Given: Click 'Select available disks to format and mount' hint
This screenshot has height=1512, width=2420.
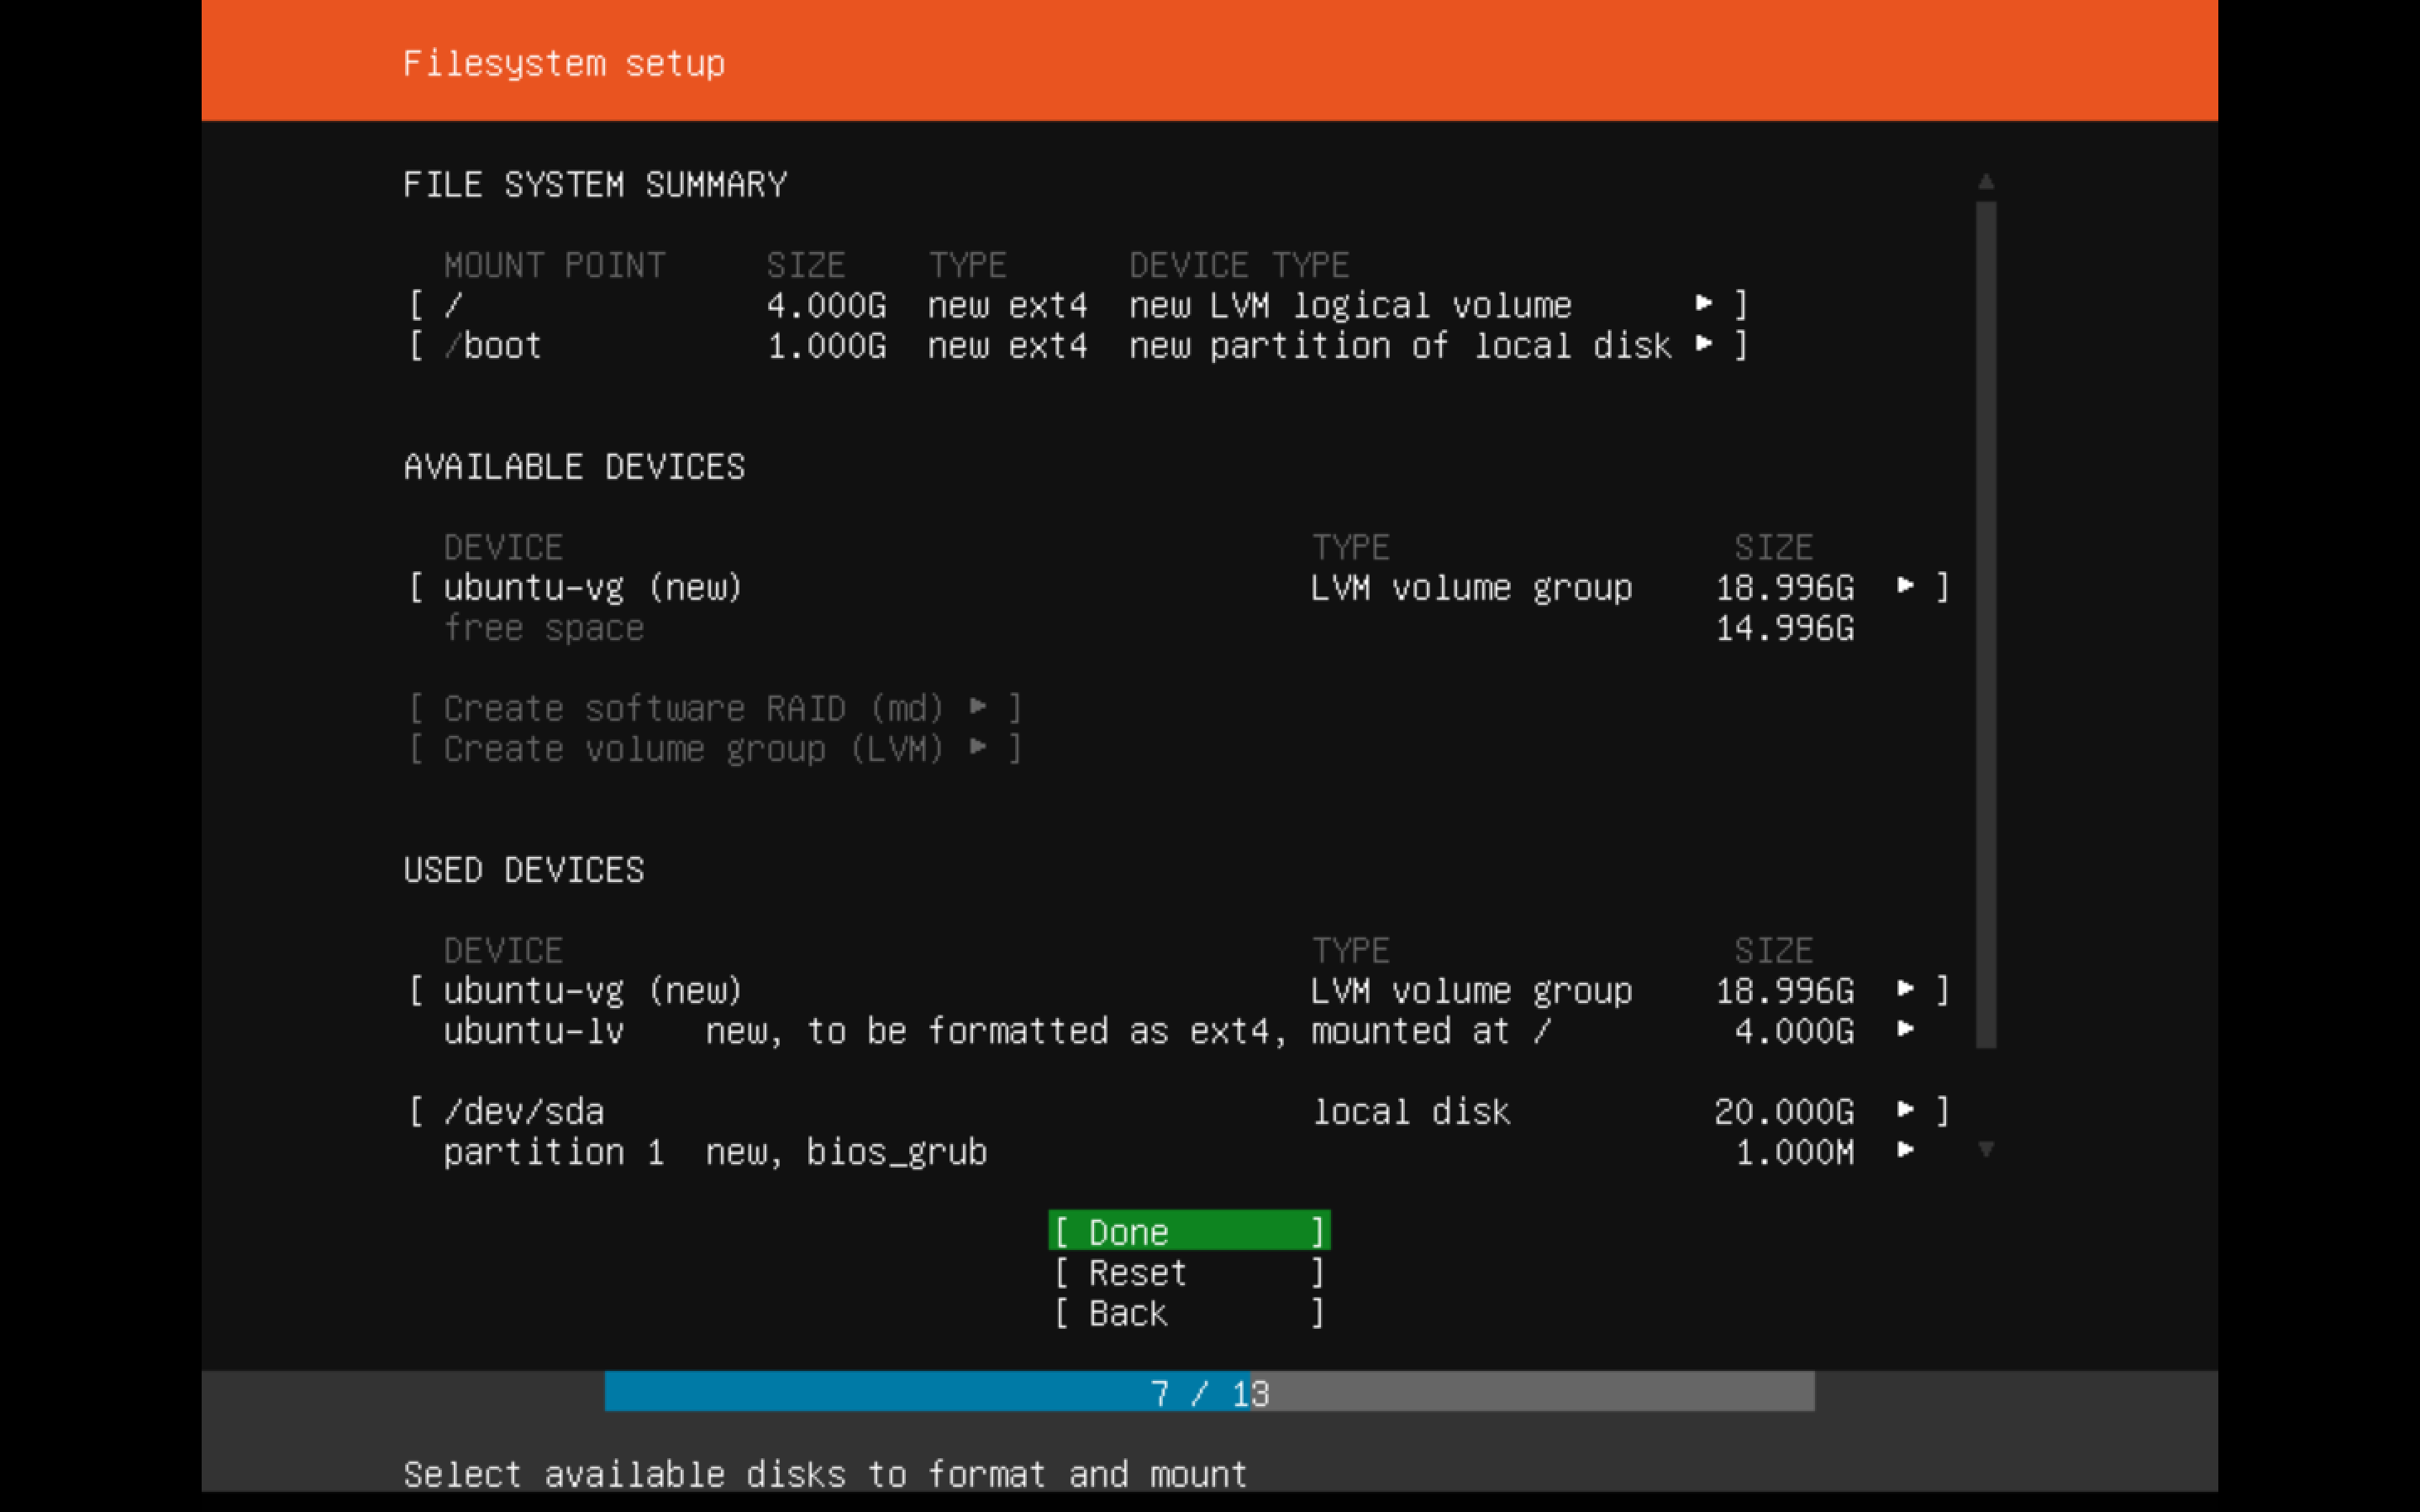Looking at the screenshot, I should (825, 1474).
